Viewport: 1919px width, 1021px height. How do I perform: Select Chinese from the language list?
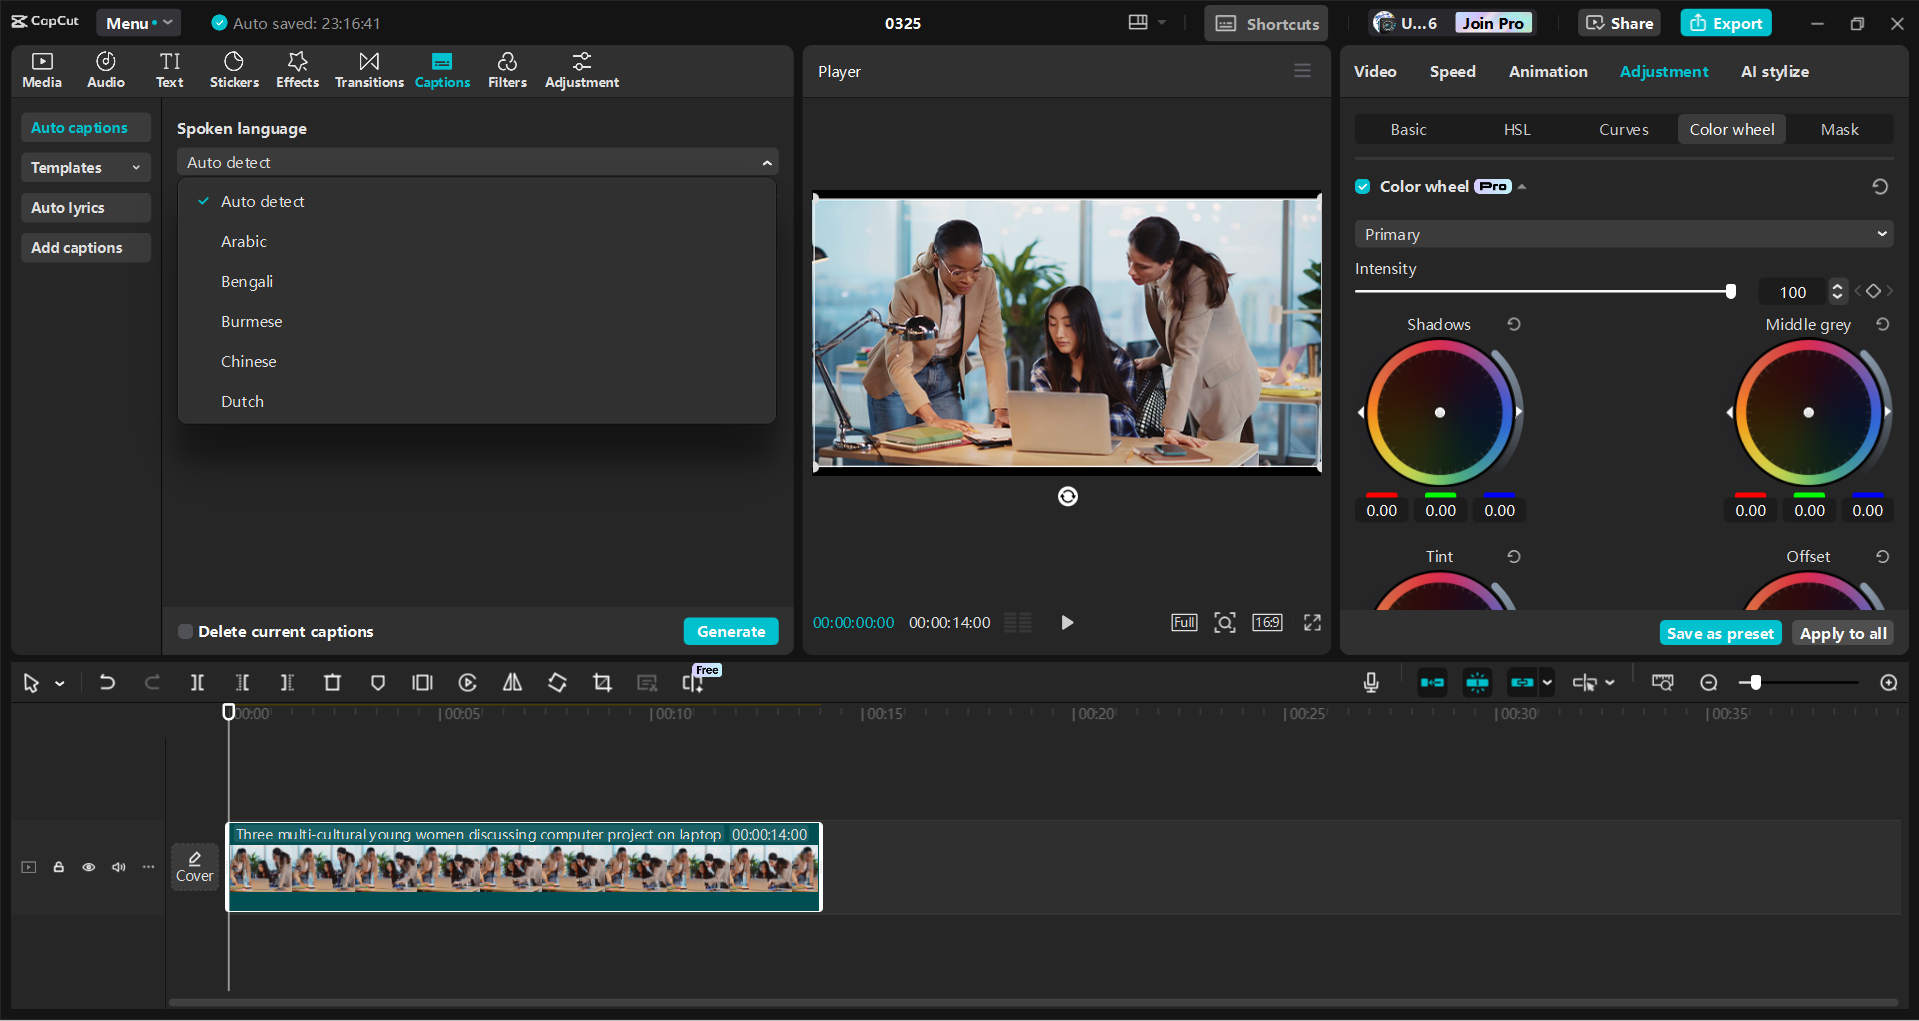click(x=248, y=361)
